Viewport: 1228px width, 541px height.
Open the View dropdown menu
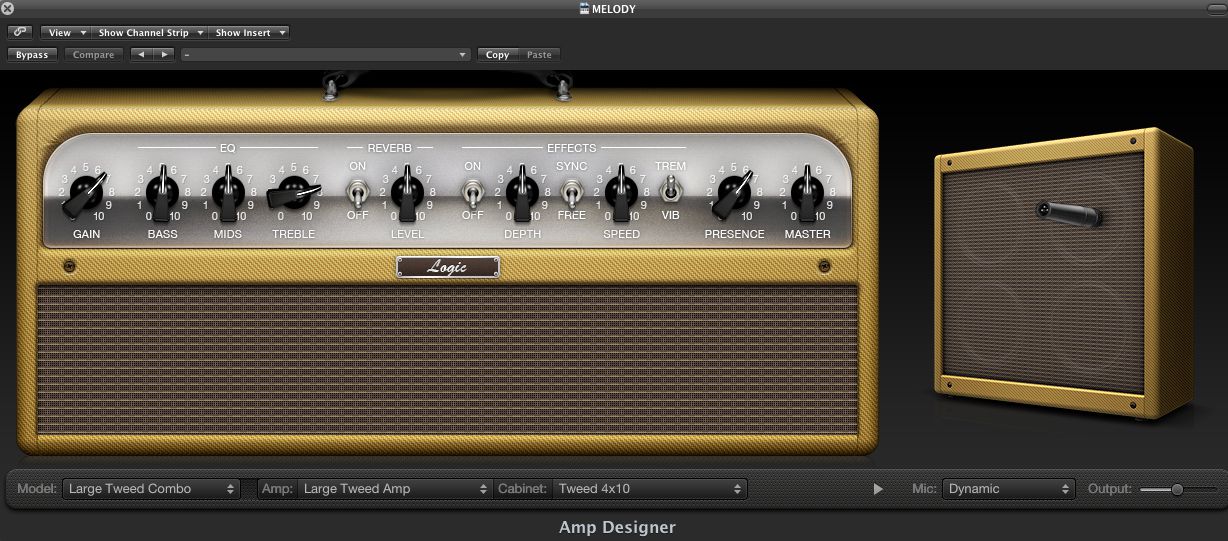point(67,32)
